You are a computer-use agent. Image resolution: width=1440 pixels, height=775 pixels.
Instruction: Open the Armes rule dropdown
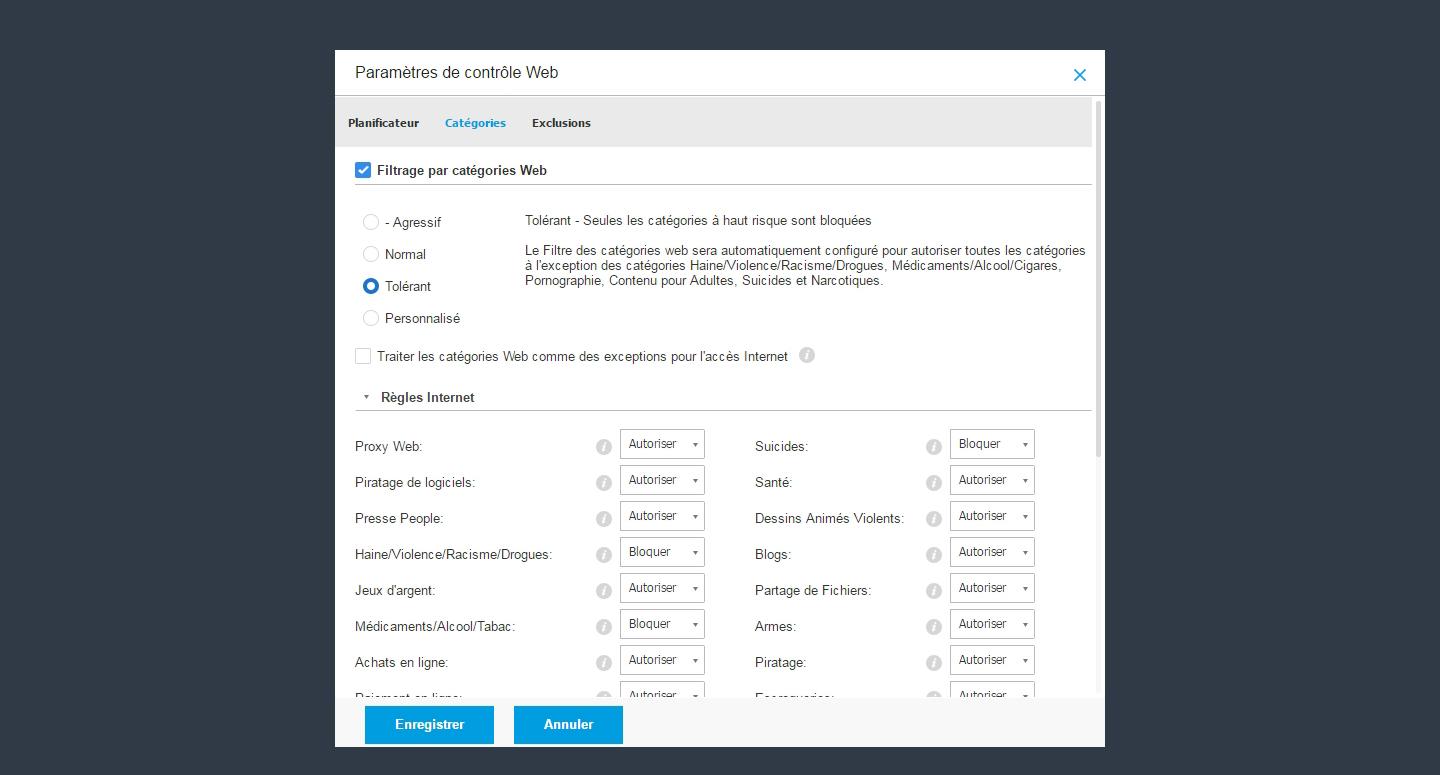point(992,624)
